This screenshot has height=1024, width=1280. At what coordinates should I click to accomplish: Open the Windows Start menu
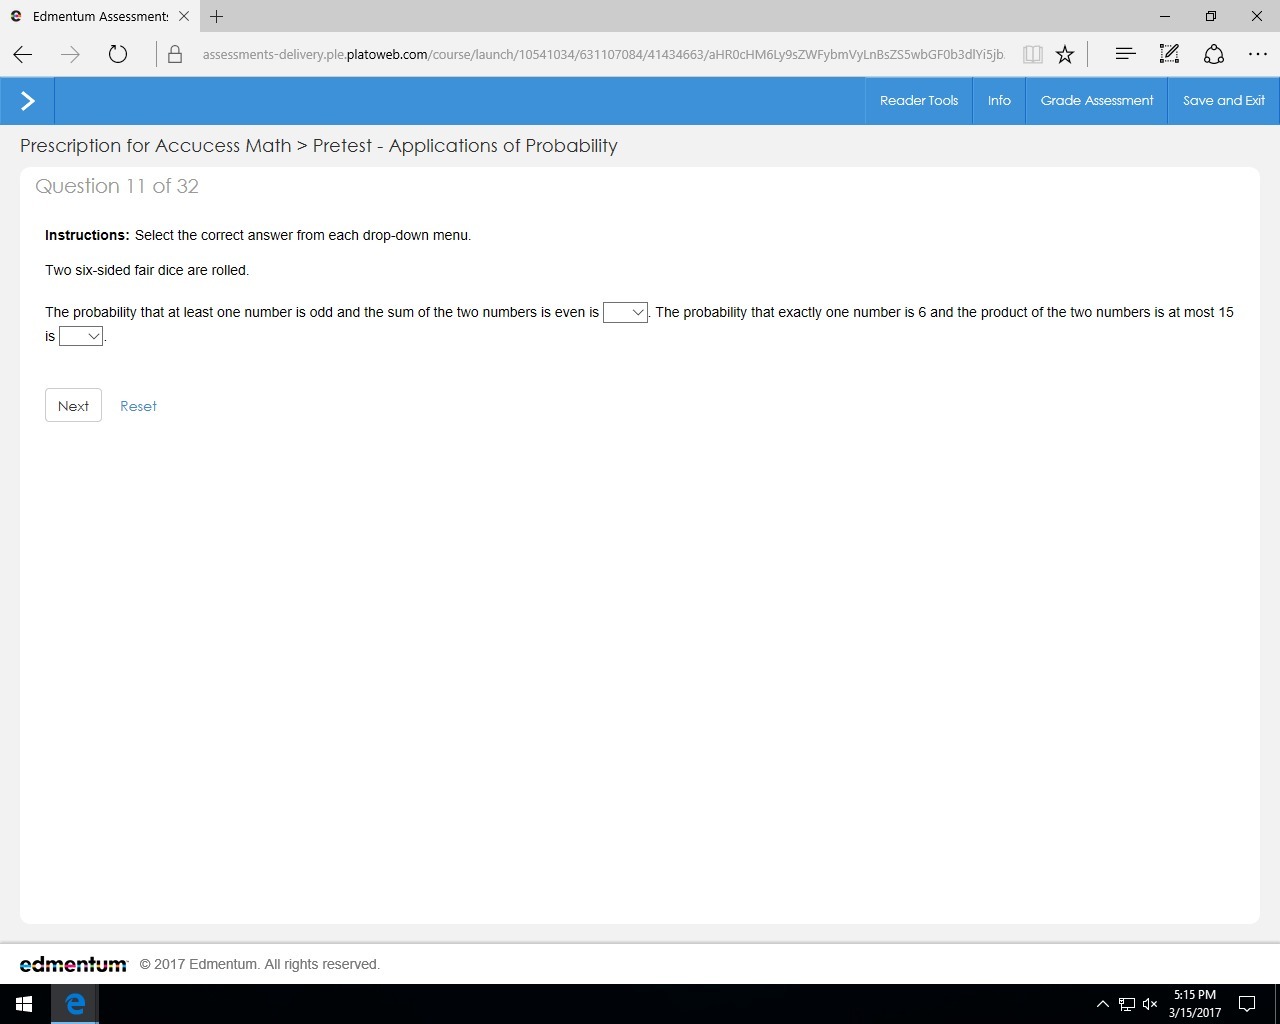coord(24,1004)
